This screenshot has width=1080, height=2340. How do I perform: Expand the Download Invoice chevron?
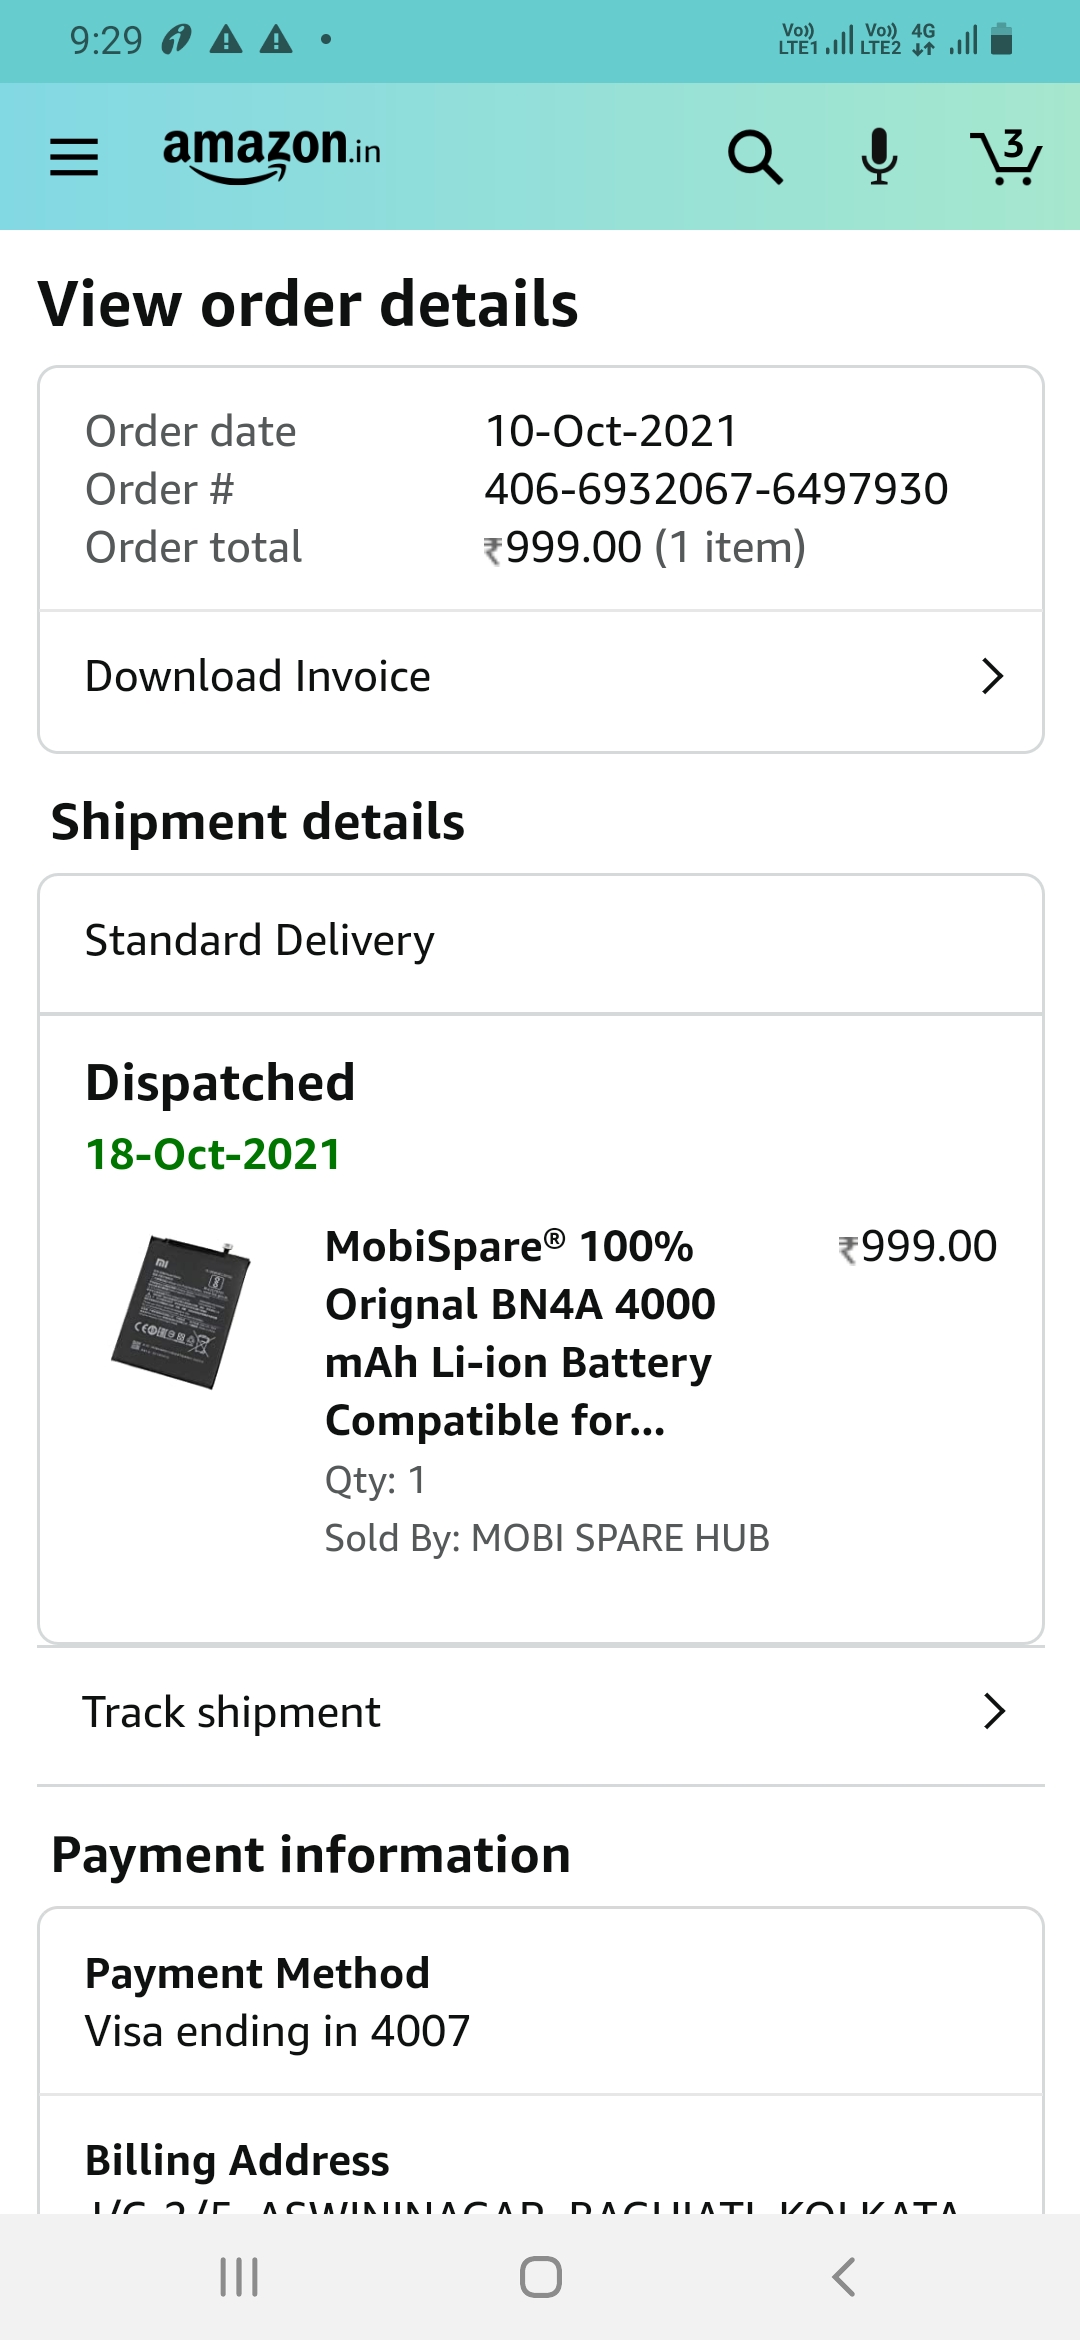(992, 677)
